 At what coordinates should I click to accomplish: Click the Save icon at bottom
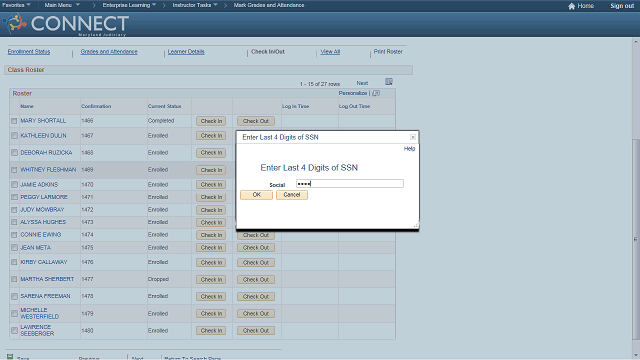tap(10, 357)
